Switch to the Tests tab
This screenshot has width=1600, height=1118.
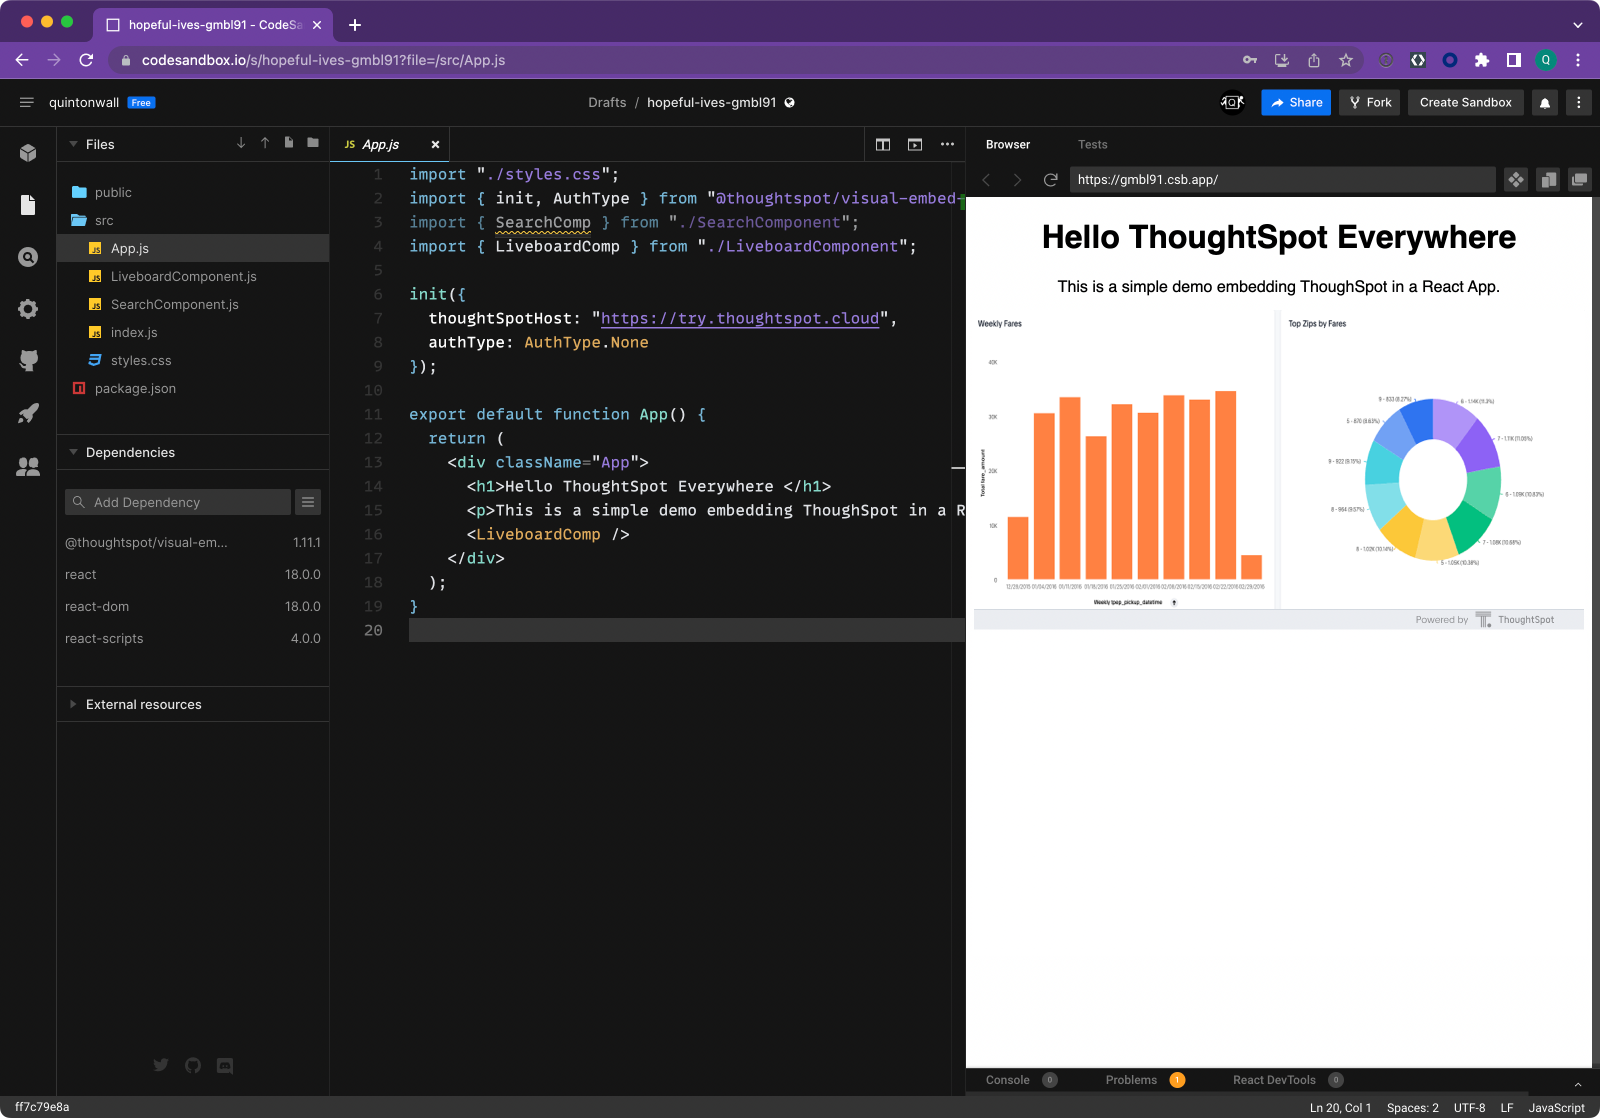click(x=1092, y=145)
